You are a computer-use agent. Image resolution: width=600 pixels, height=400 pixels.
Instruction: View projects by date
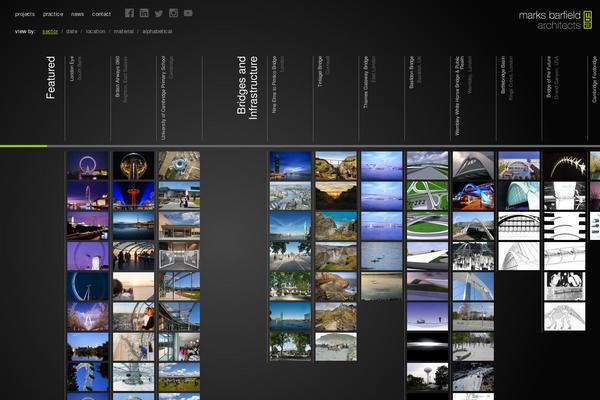point(72,31)
